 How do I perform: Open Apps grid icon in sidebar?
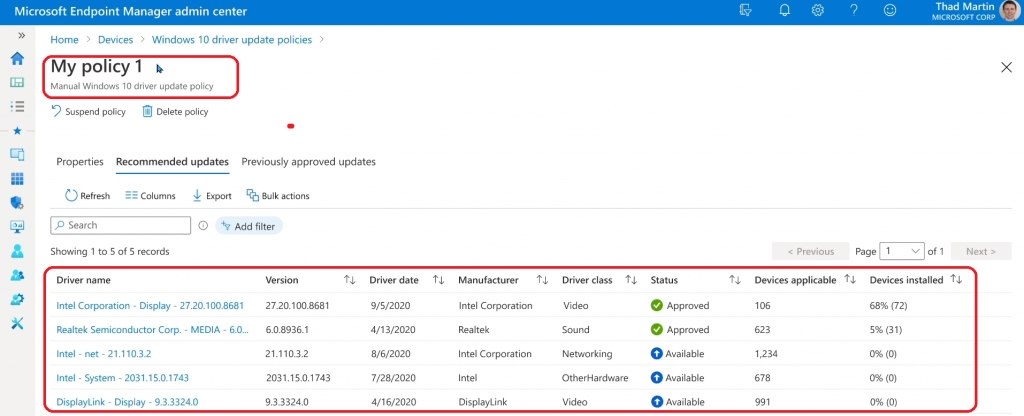coord(18,179)
